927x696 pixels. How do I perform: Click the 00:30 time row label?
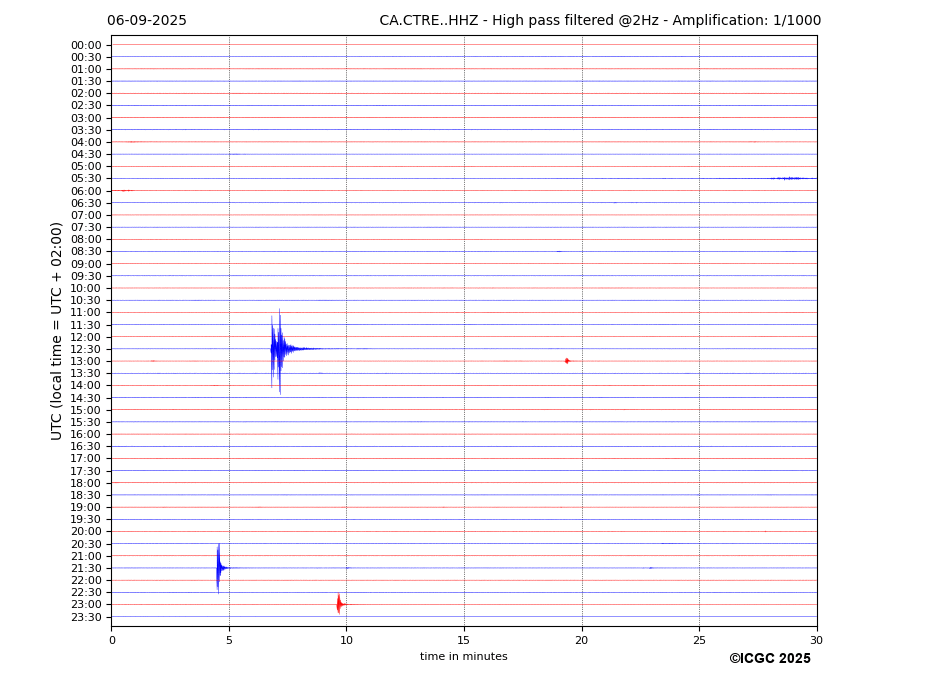[86, 57]
